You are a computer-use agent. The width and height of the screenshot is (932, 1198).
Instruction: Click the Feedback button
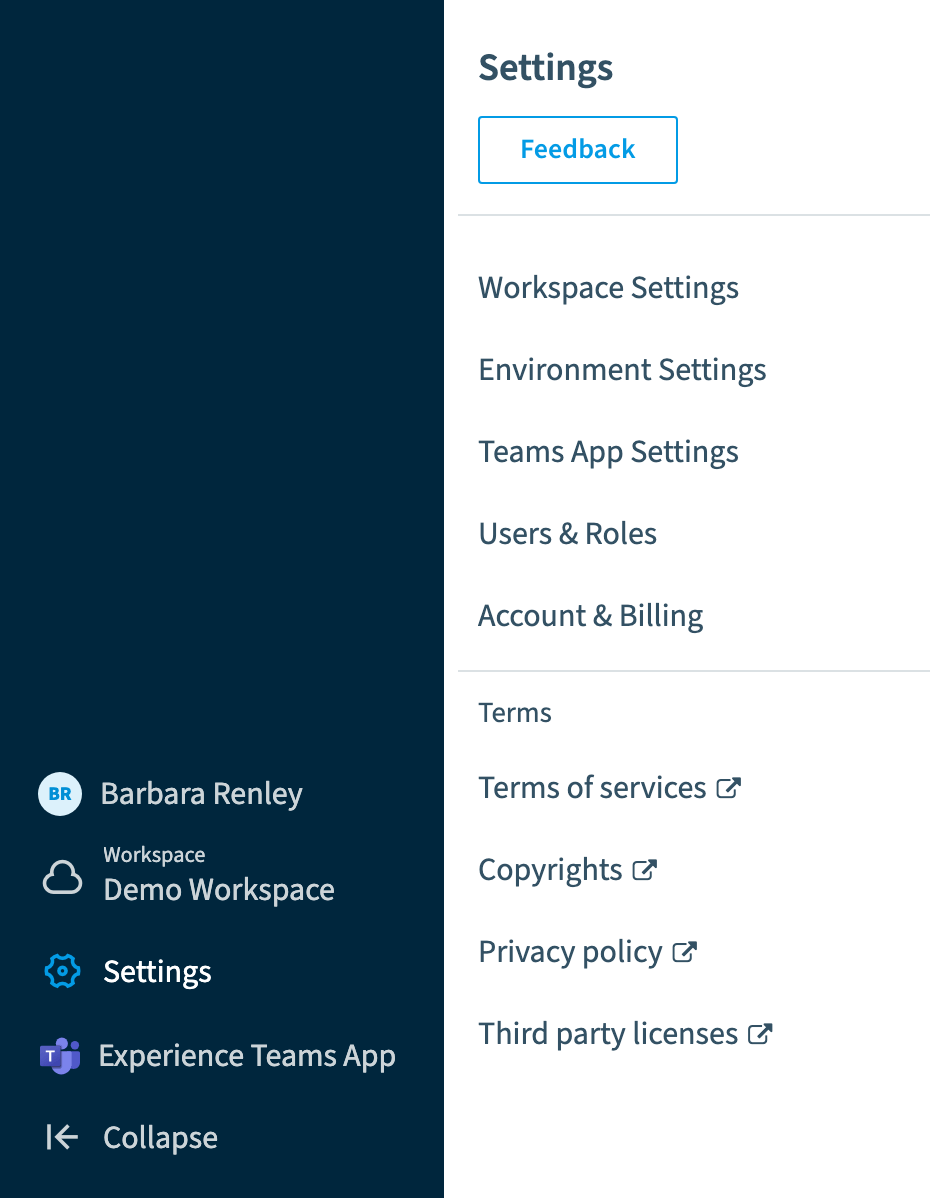578,150
